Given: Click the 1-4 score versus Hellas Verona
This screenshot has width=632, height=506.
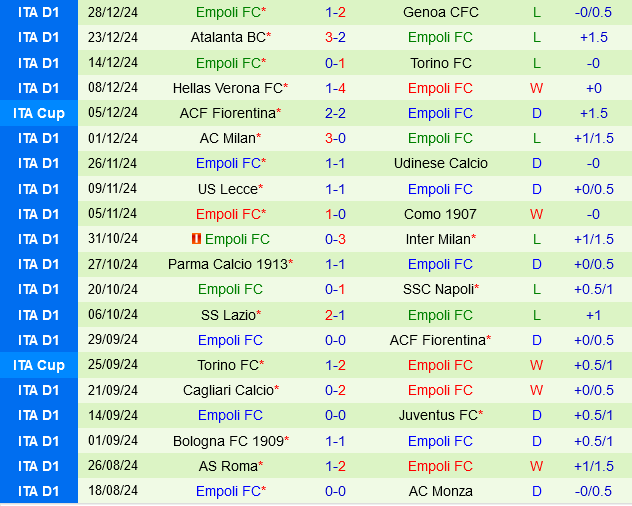Looking at the screenshot, I should (x=335, y=88).
